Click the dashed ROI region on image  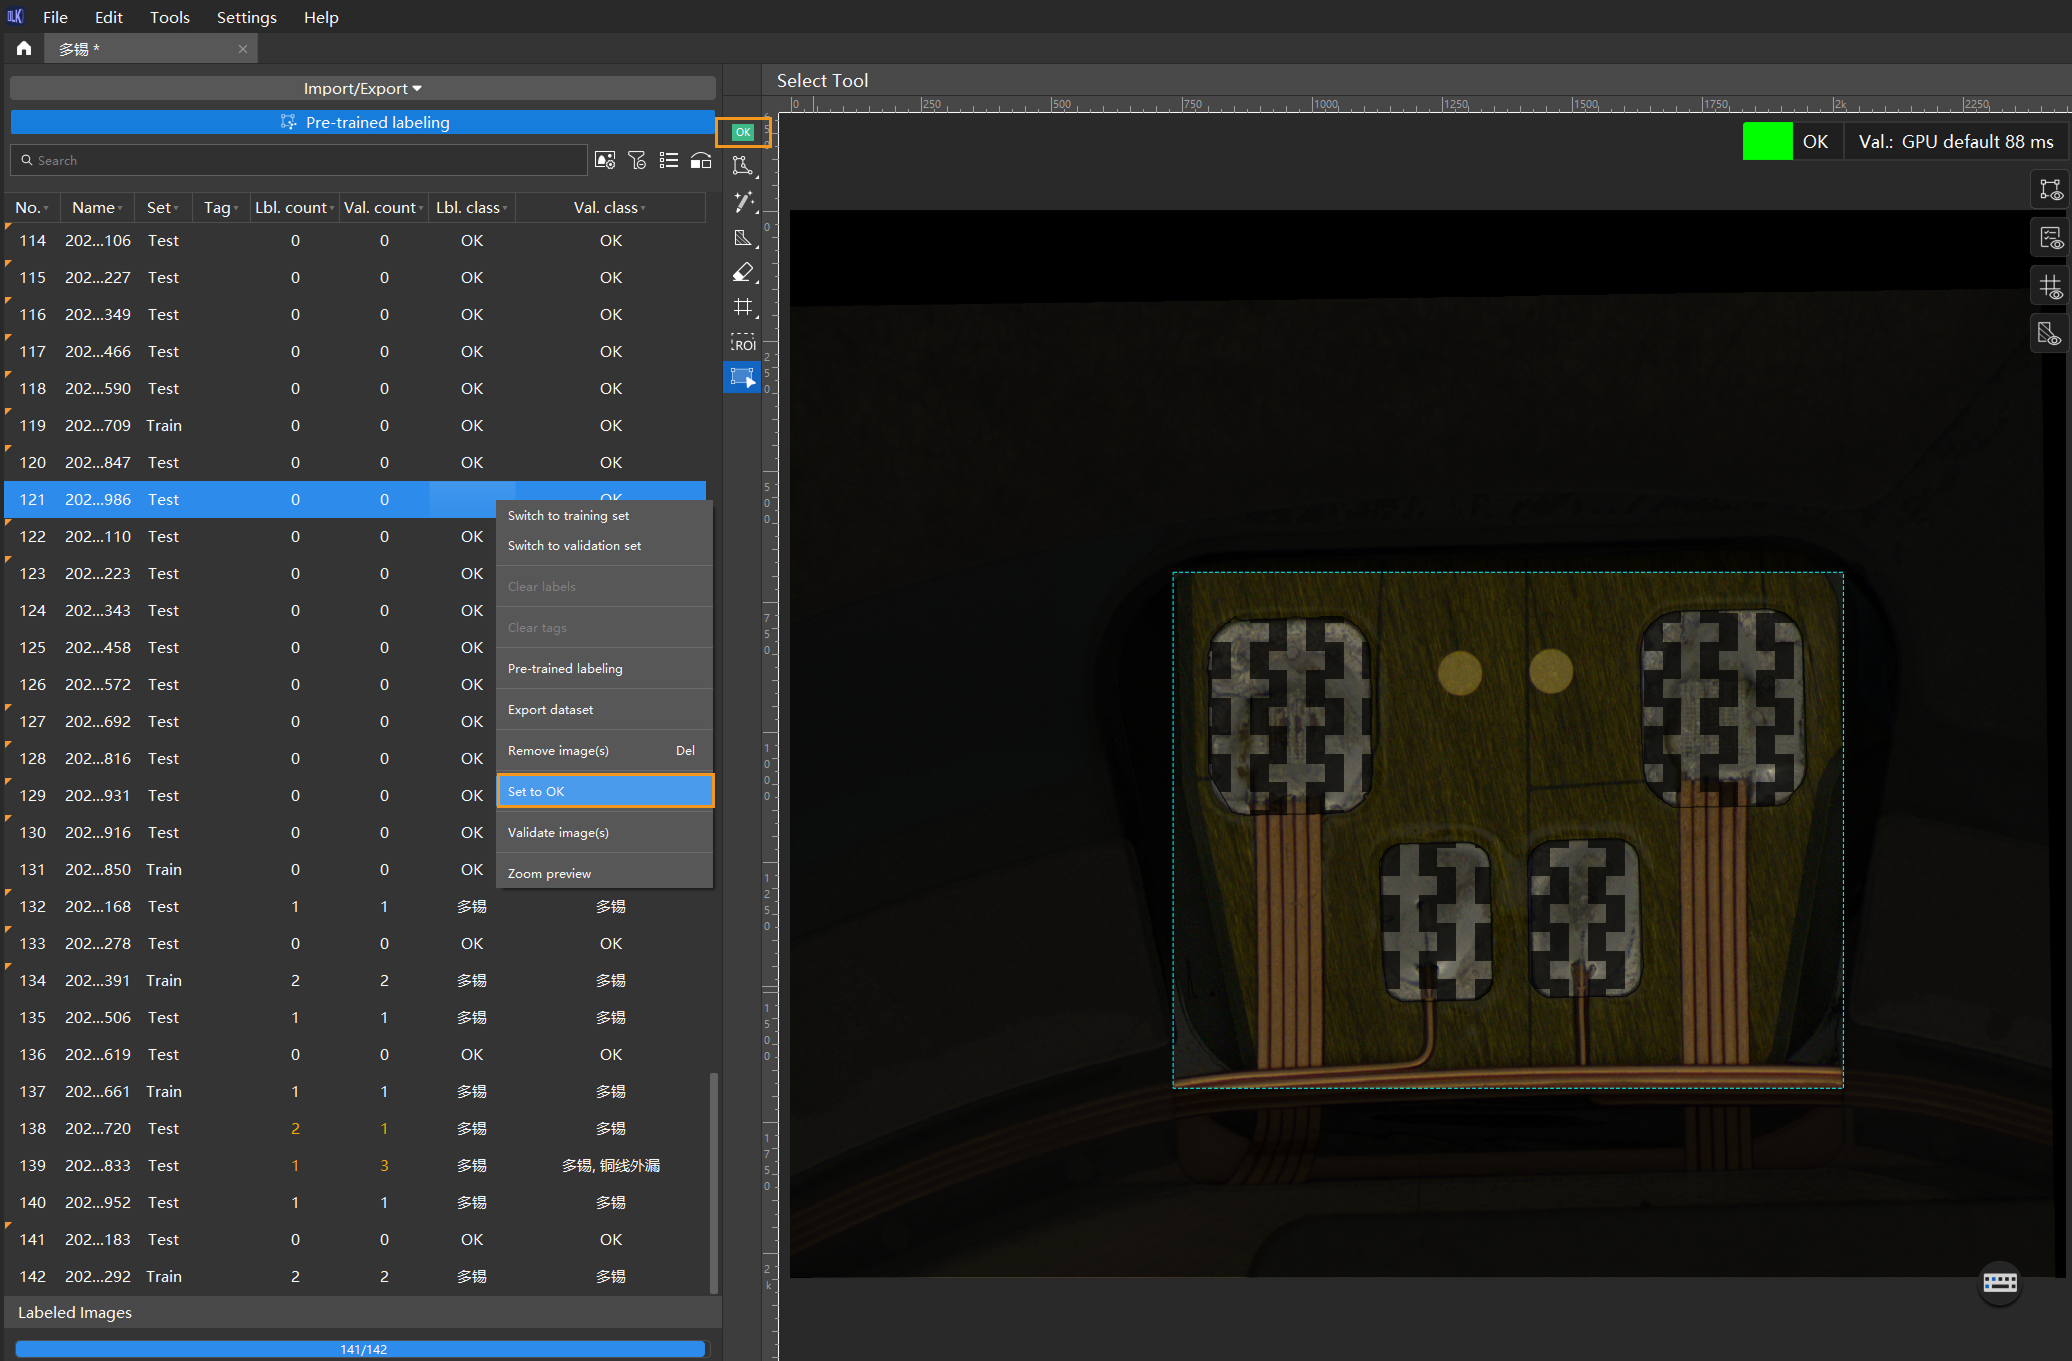coord(1507,829)
